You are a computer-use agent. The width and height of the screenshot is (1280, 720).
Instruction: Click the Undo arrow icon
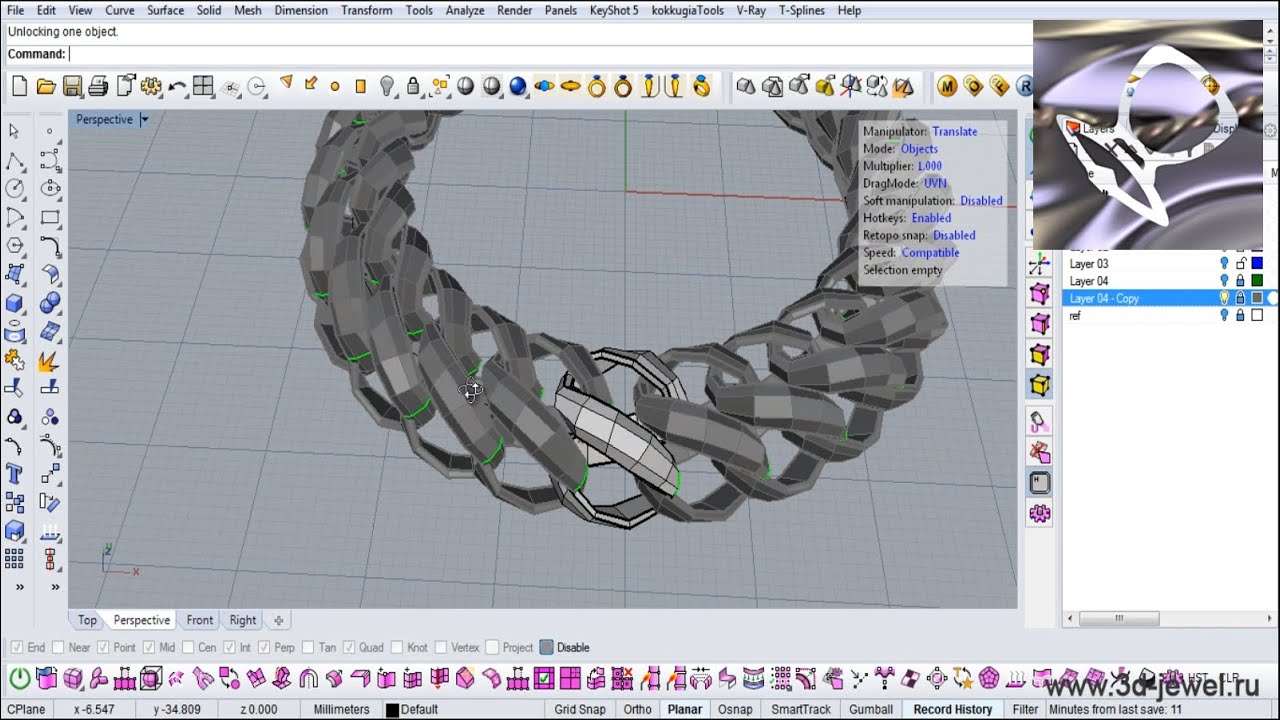tap(177, 87)
